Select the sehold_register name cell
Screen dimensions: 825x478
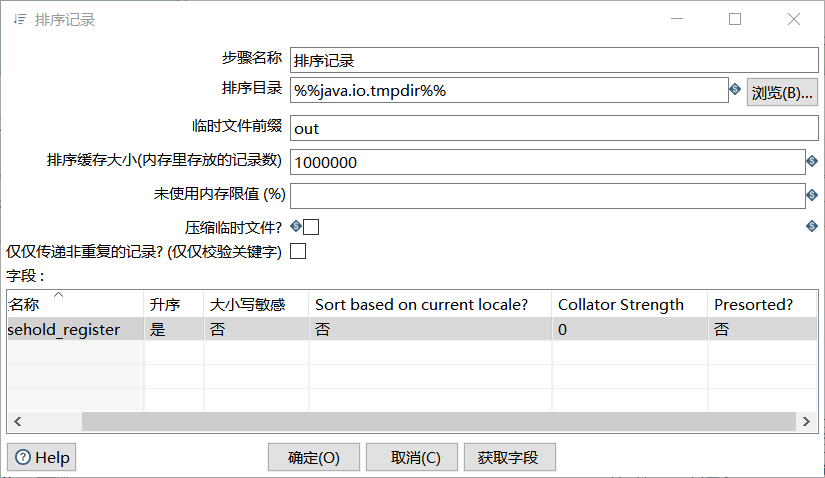tap(75, 329)
